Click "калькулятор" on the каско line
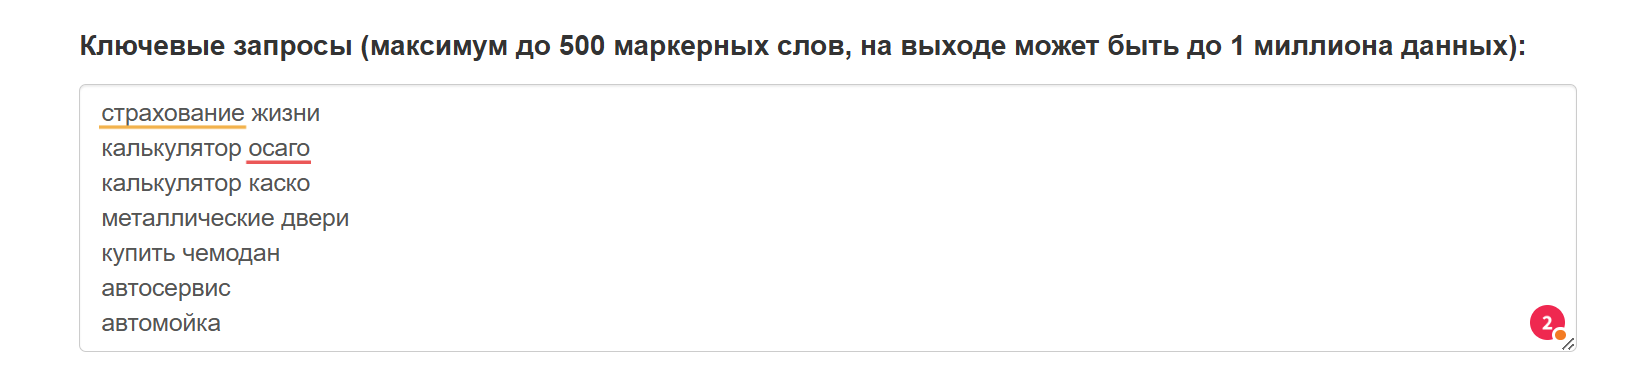 tap(171, 184)
